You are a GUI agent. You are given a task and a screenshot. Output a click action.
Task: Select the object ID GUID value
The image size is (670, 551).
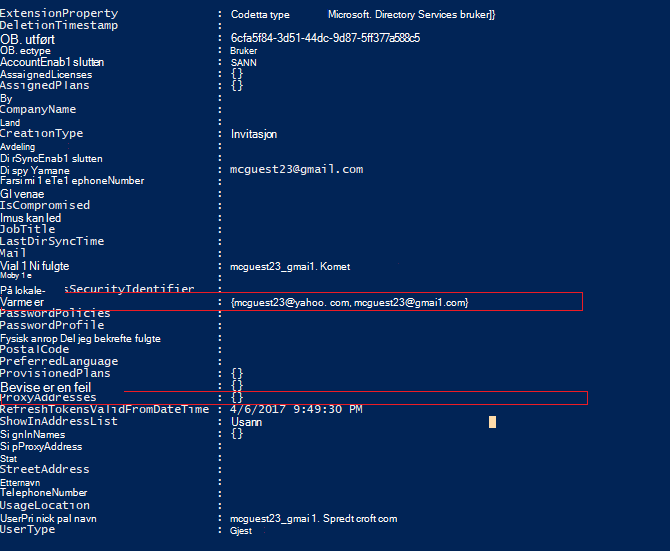tap(325, 38)
